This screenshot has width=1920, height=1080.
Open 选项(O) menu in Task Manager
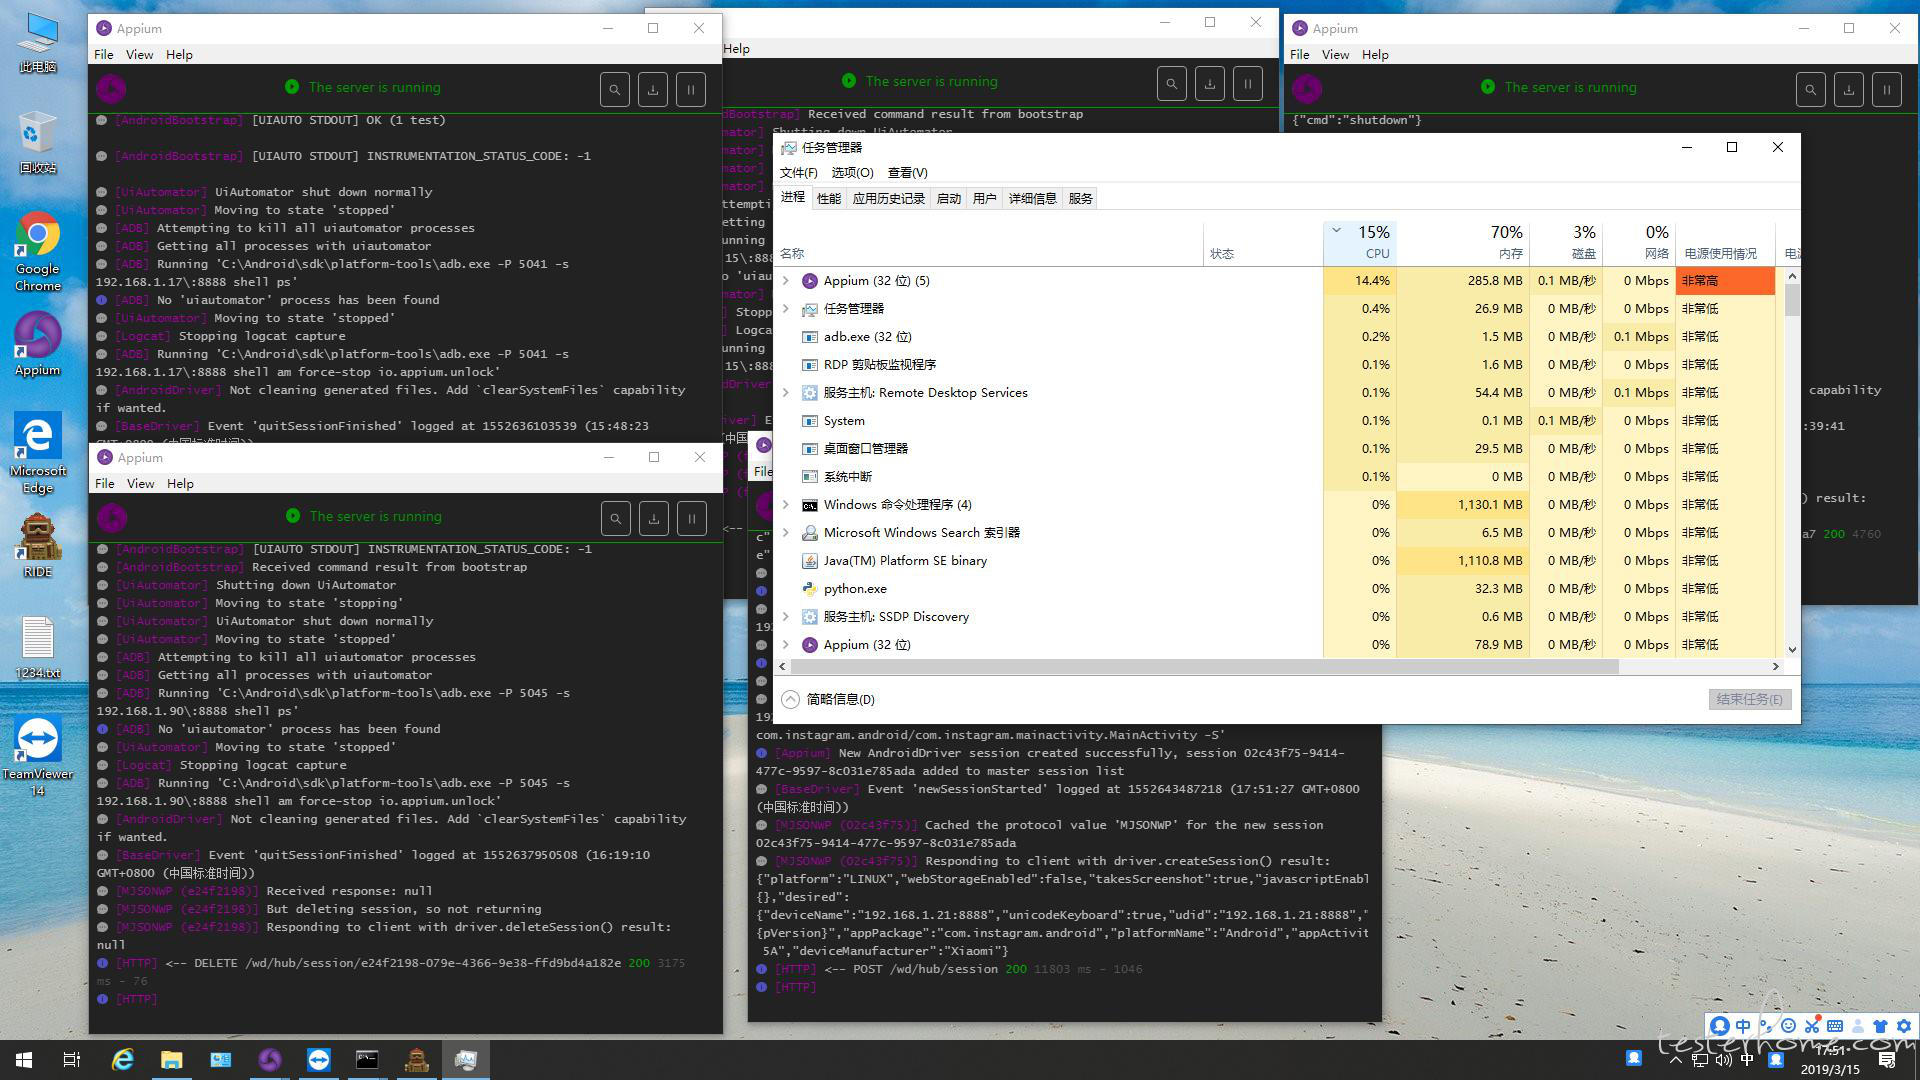tap(852, 173)
